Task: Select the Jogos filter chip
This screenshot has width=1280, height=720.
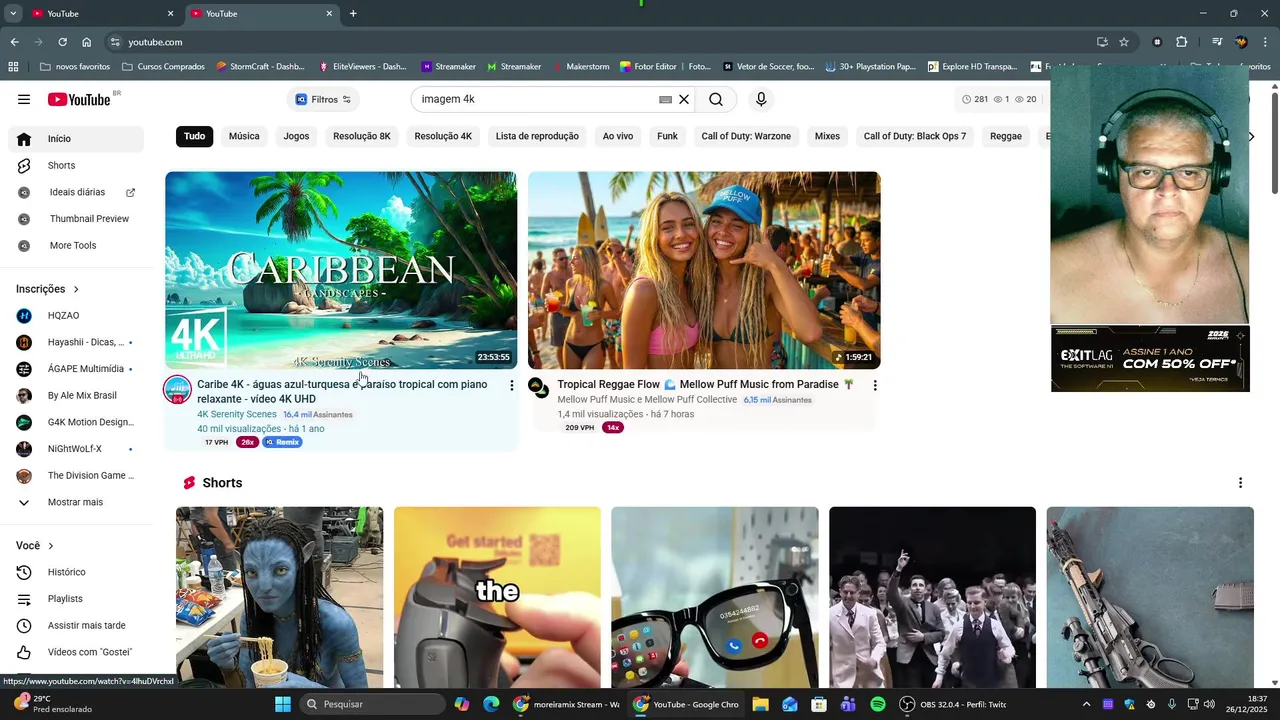Action: [x=296, y=136]
